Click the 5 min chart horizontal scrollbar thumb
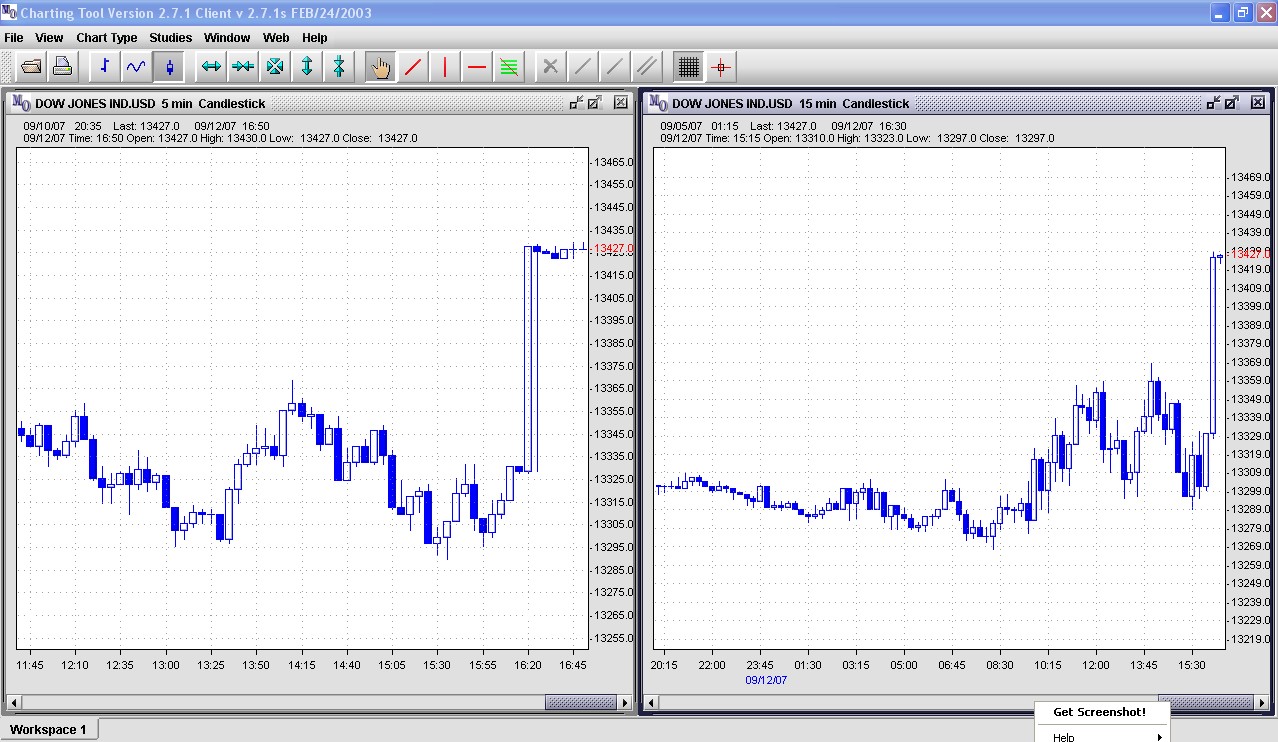The height and width of the screenshot is (742, 1278). pos(580,703)
